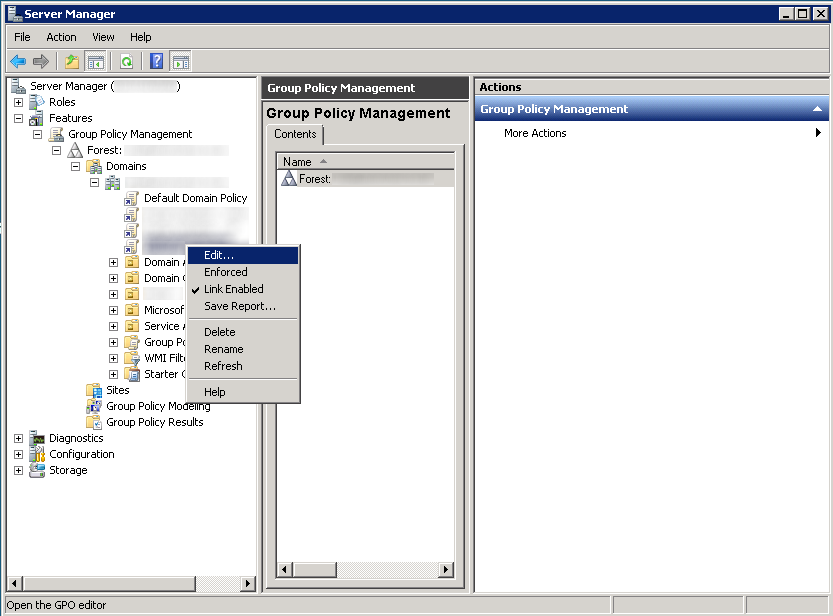Screen dimensions: 833x616
Task: Select the Roles label in the tree
Action: pos(62,102)
